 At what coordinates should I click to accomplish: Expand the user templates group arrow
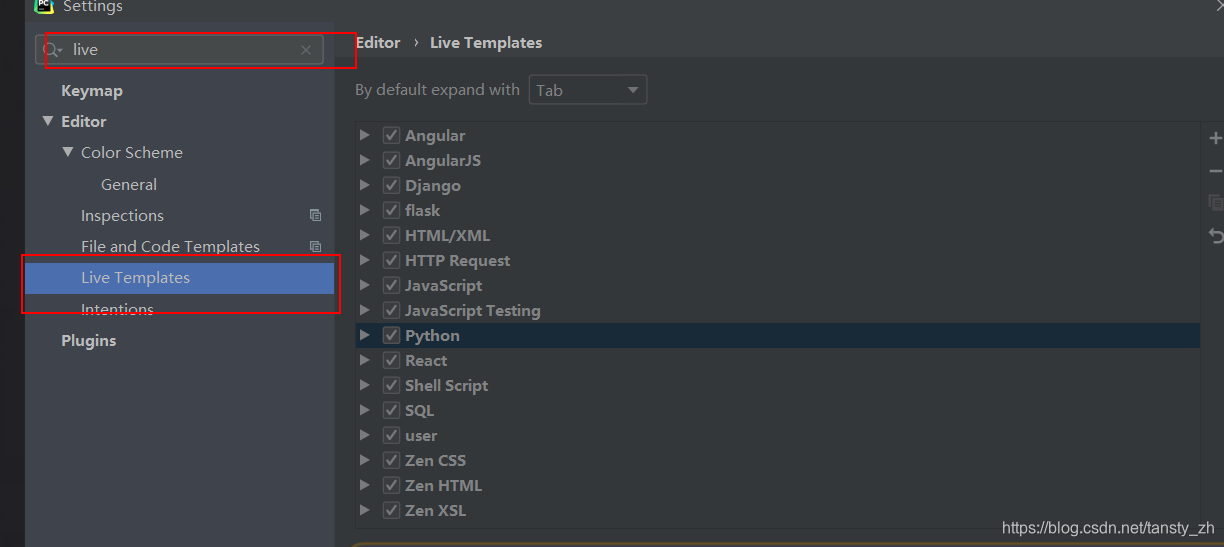(365, 435)
